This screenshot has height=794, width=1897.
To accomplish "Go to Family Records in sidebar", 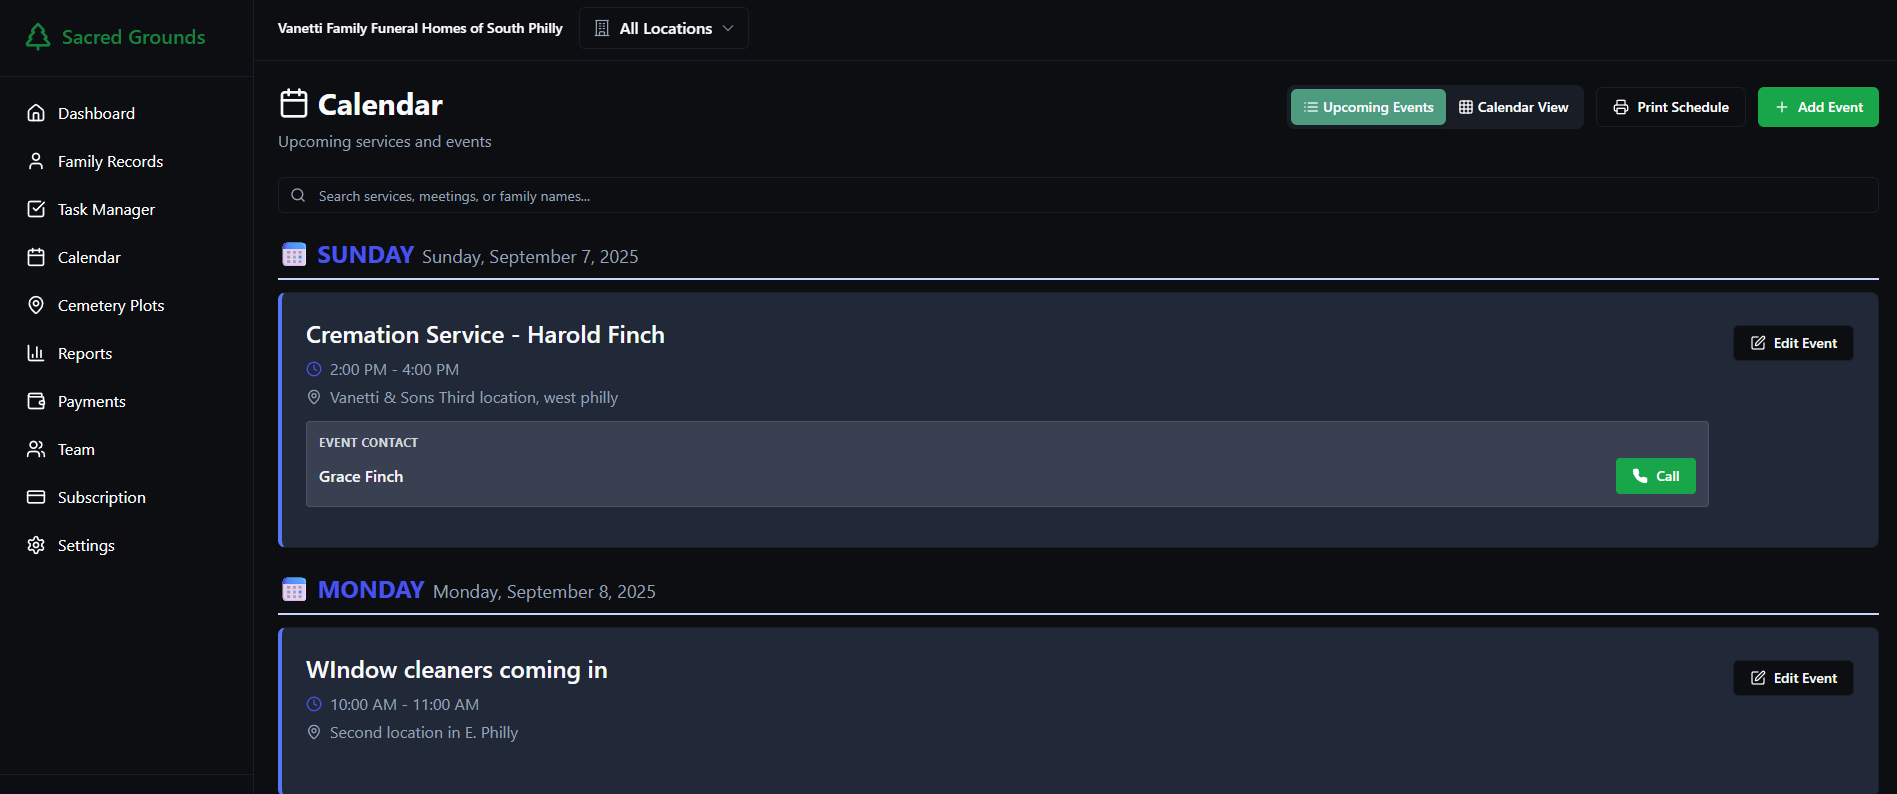I will 110,161.
